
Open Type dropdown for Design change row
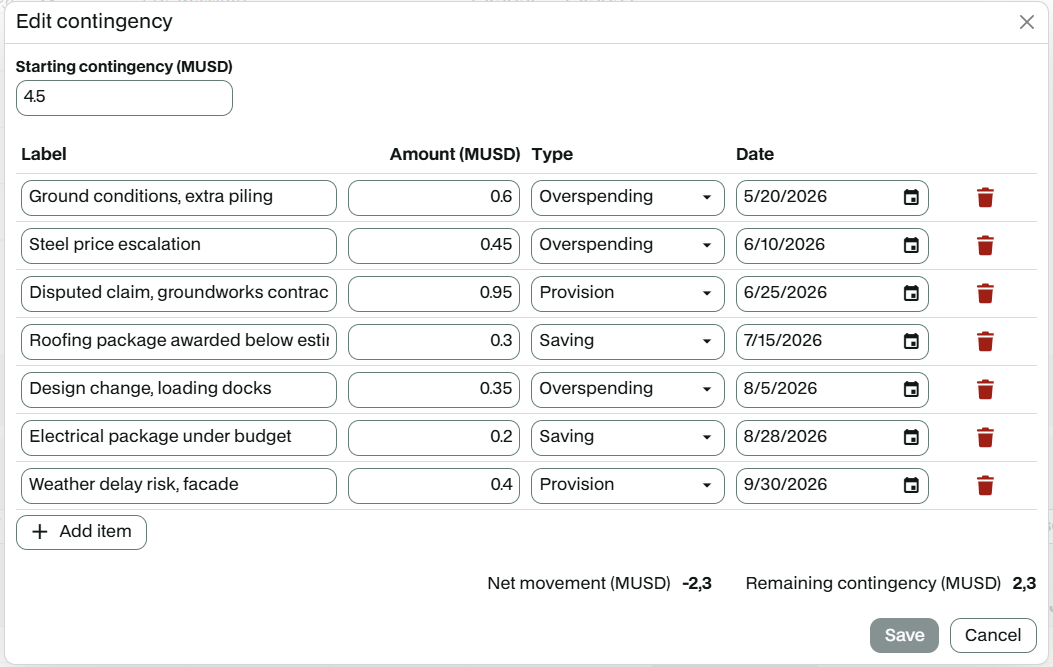[627, 390]
